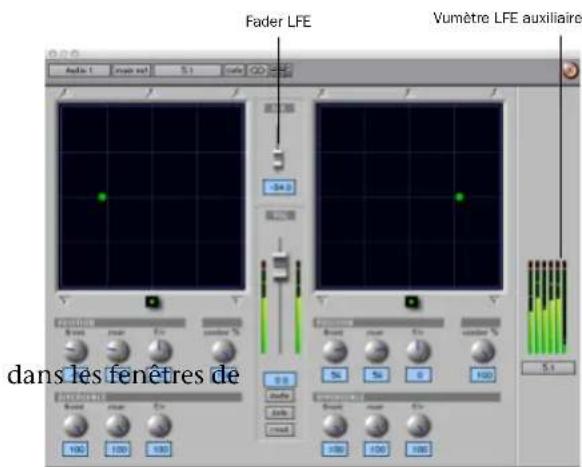The image size is (582, 467).
Task: Click right panner Position rear value field
Action: coord(377,375)
